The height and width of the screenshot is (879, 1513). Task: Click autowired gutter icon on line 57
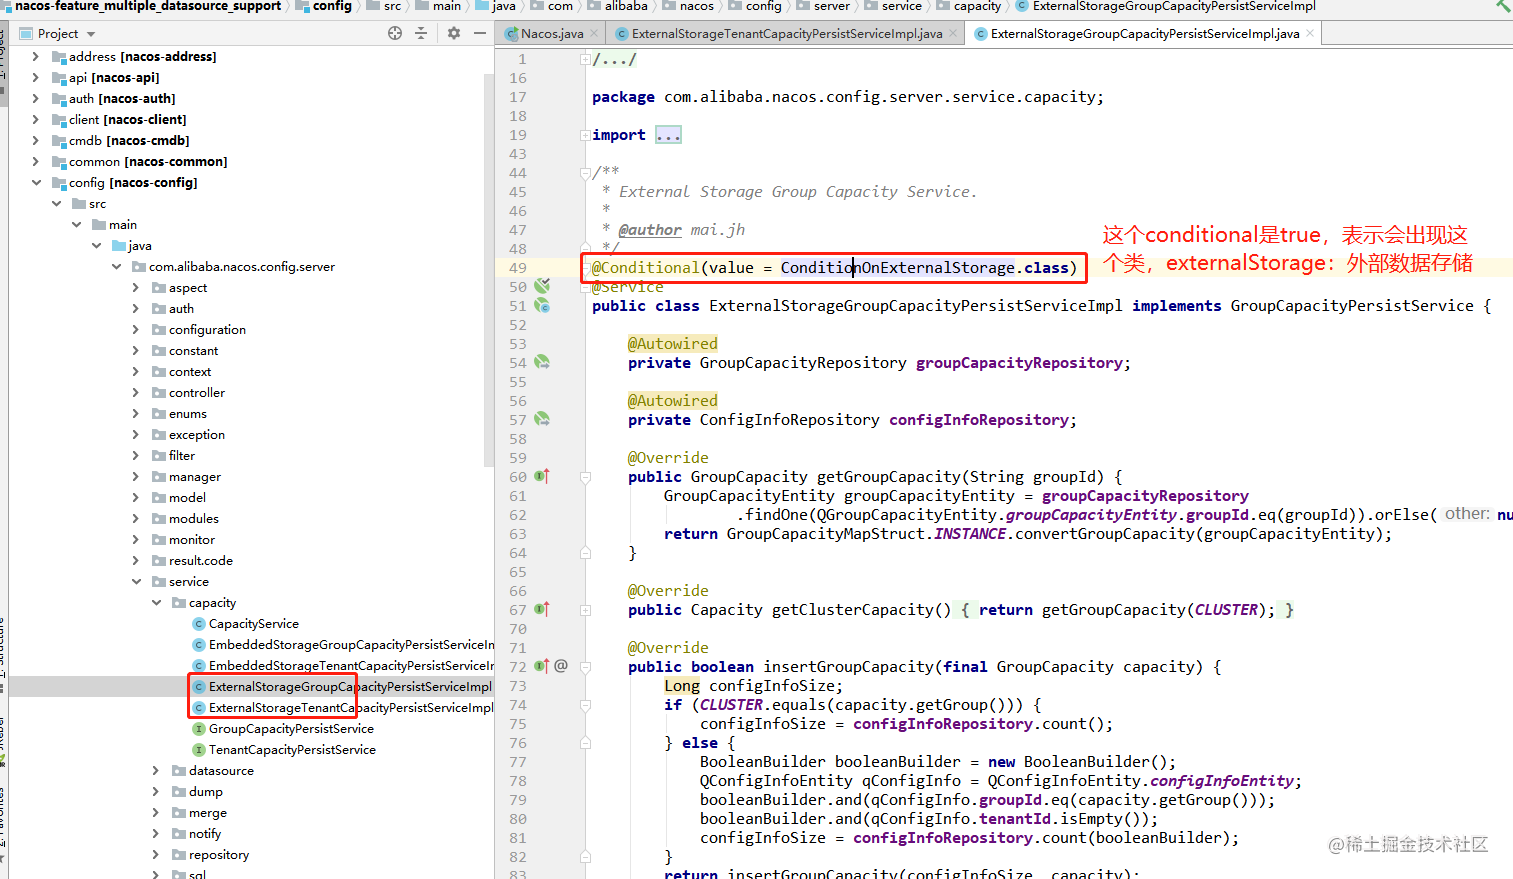(x=542, y=419)
